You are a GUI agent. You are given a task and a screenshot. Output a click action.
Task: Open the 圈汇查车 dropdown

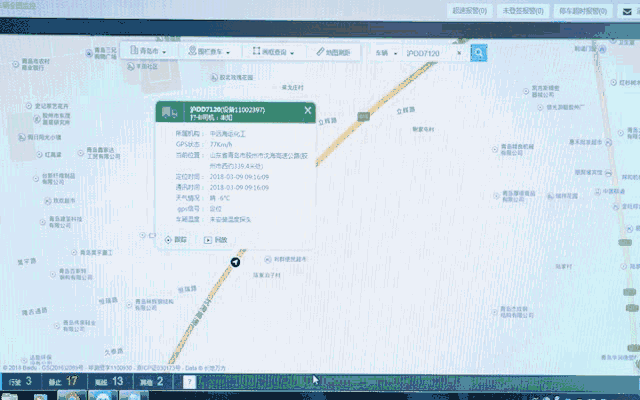click(x=209, y=51)
